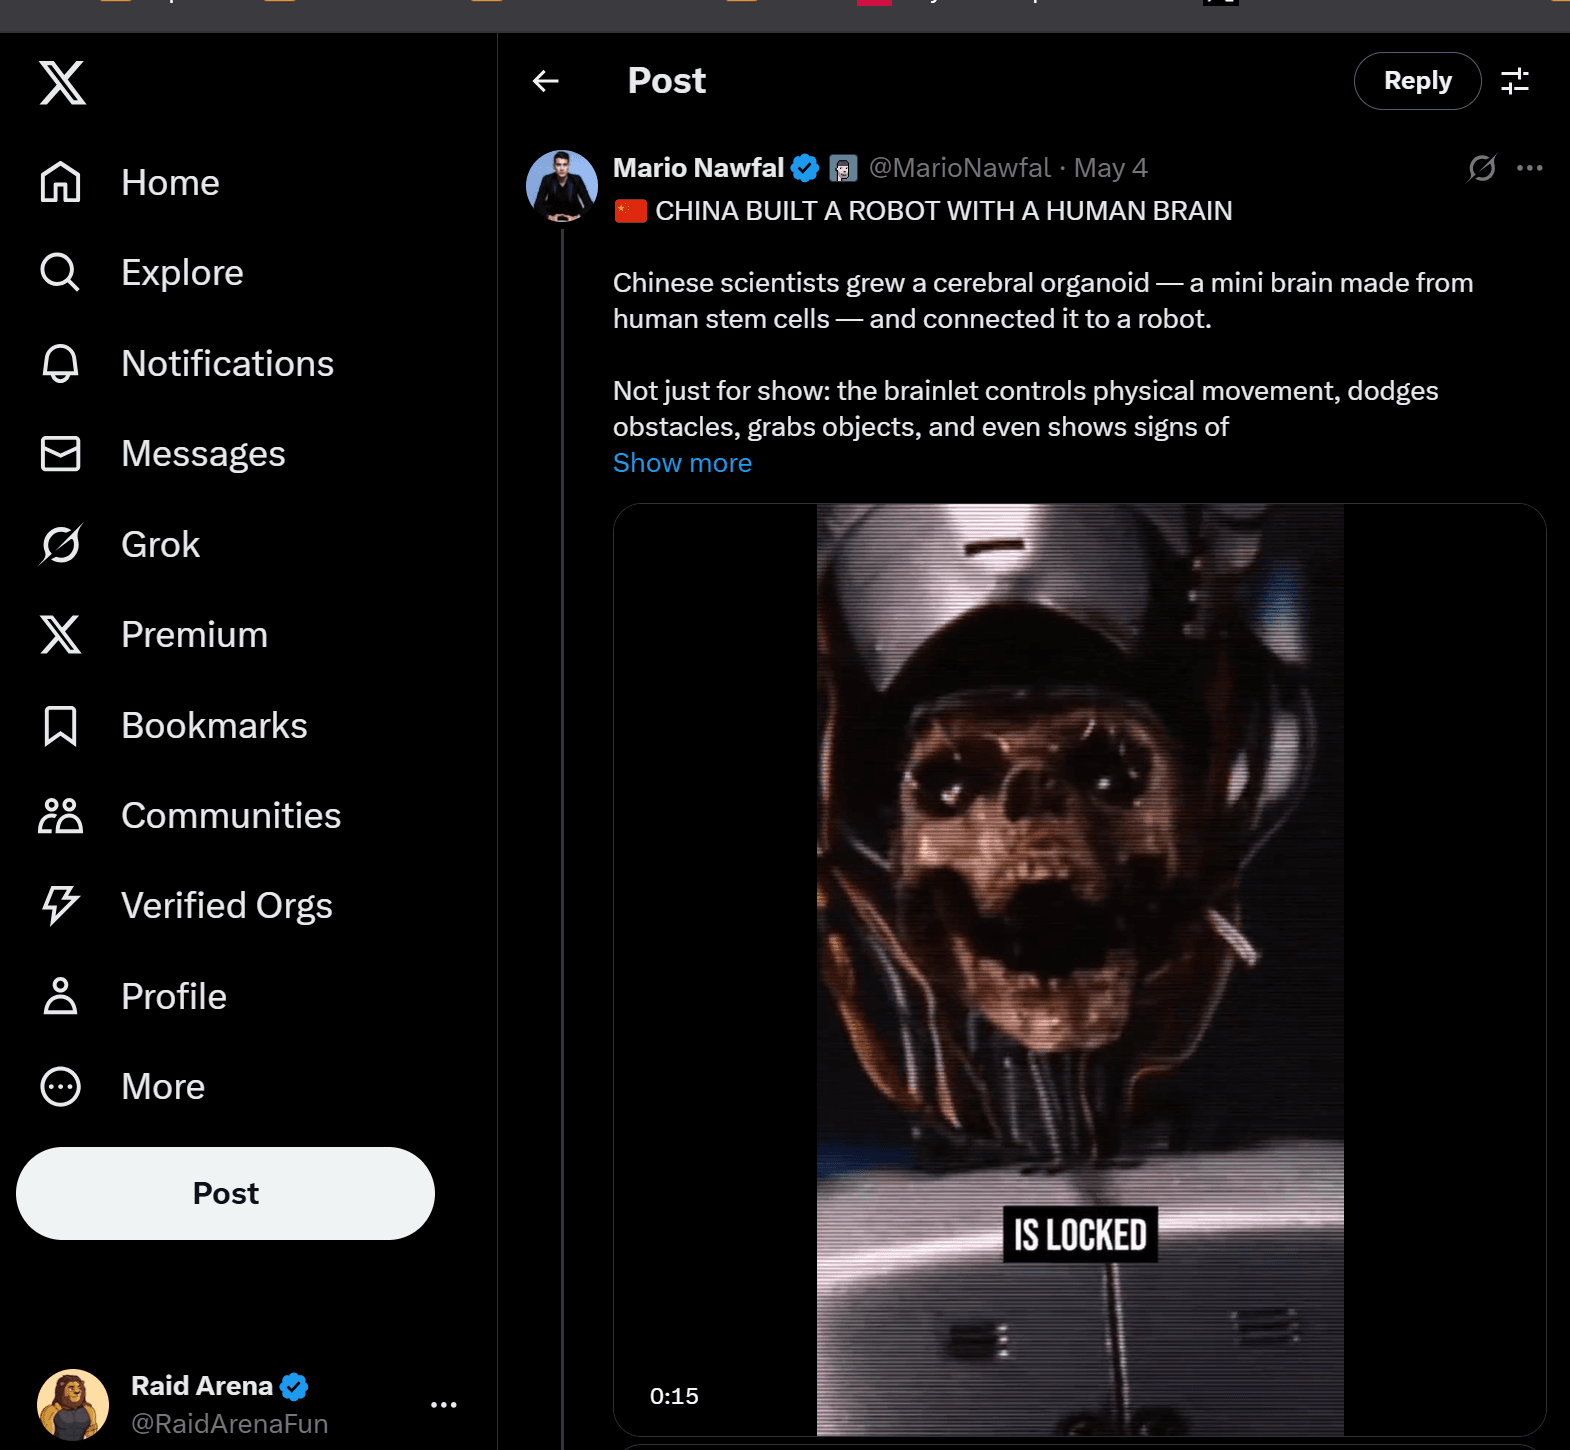Click the Raid Arena account name

coord(202,1386)
